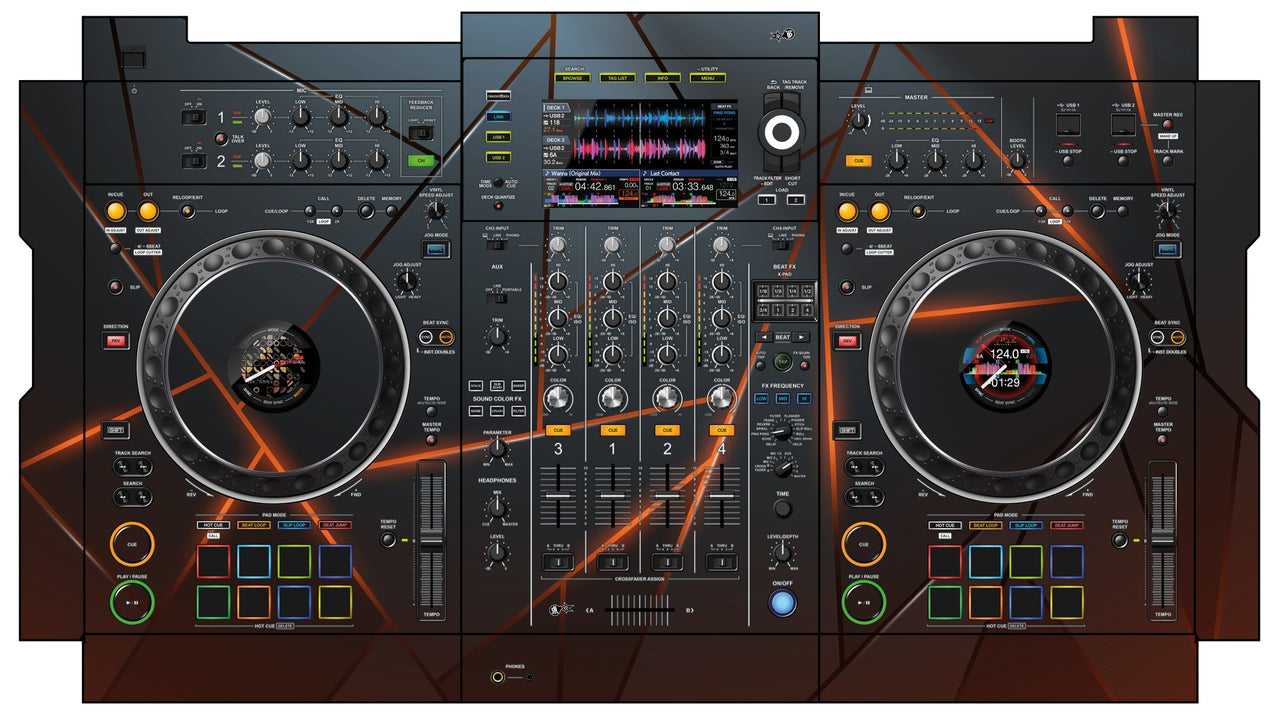Hit the DECK QUANTIZE button
The width and height of the screenshot is (1280, 717).
click(x=497, y=208)
